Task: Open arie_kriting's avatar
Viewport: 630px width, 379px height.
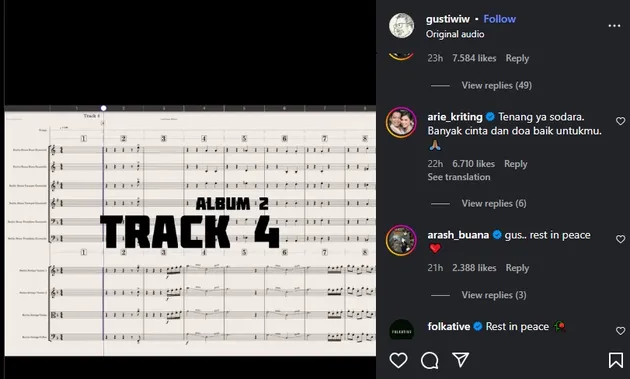Action: (x=401, y=123)
